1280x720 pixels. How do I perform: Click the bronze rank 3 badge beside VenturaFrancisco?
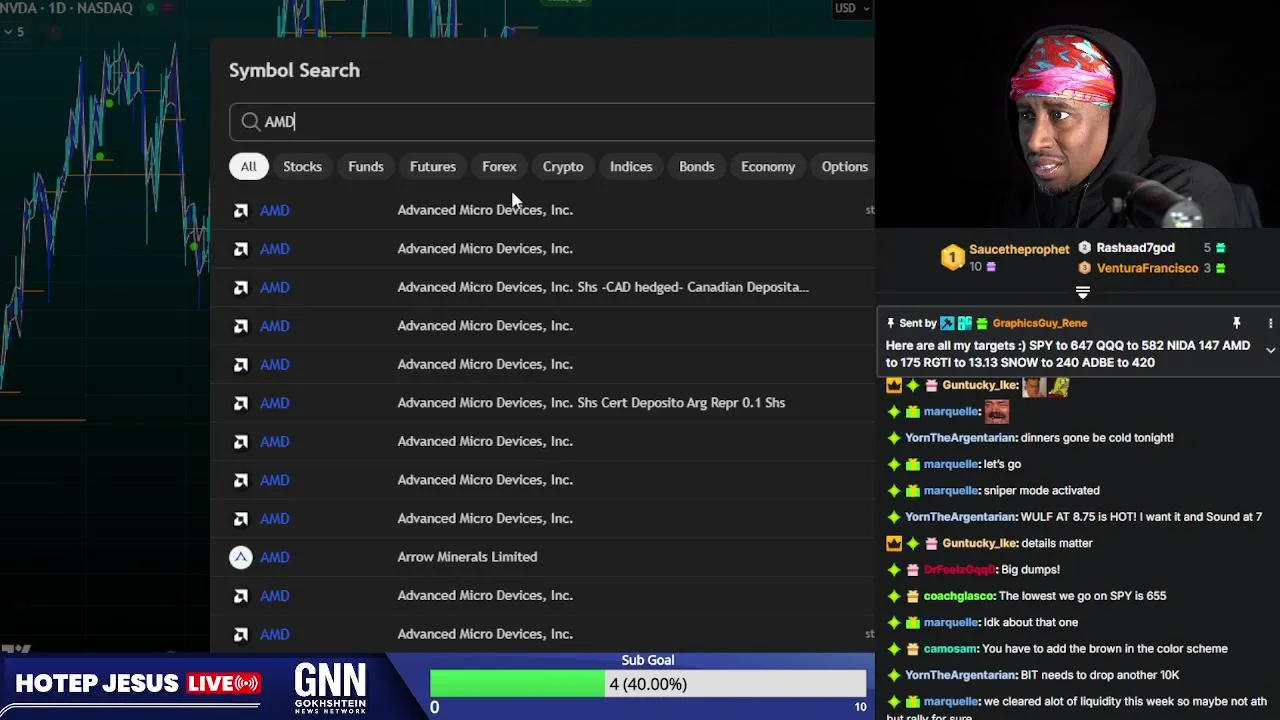tap(1085, 268)
